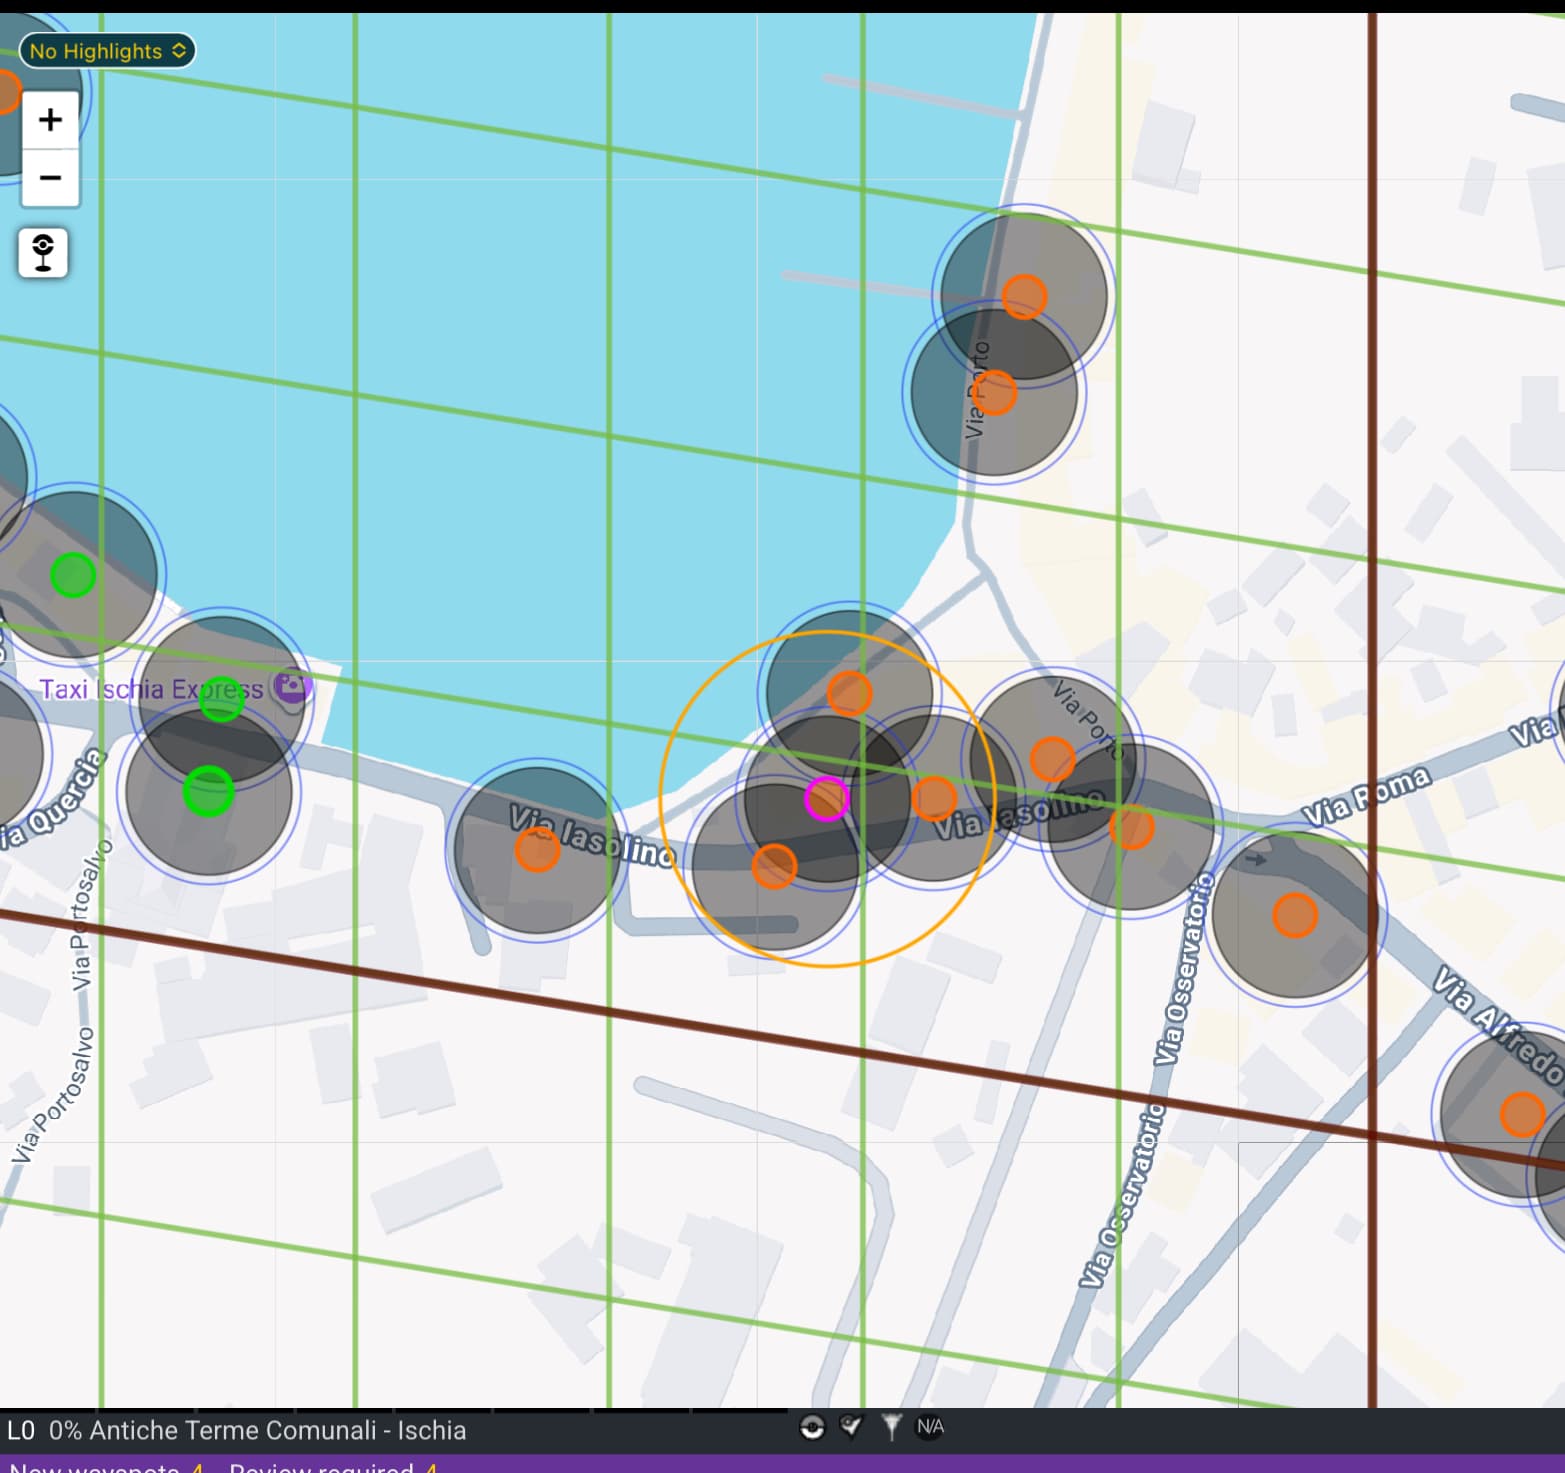Select the orange marker near Via Alfredo
The width and height of the screenshot is (1565, 1473).
[1522, 1114]
